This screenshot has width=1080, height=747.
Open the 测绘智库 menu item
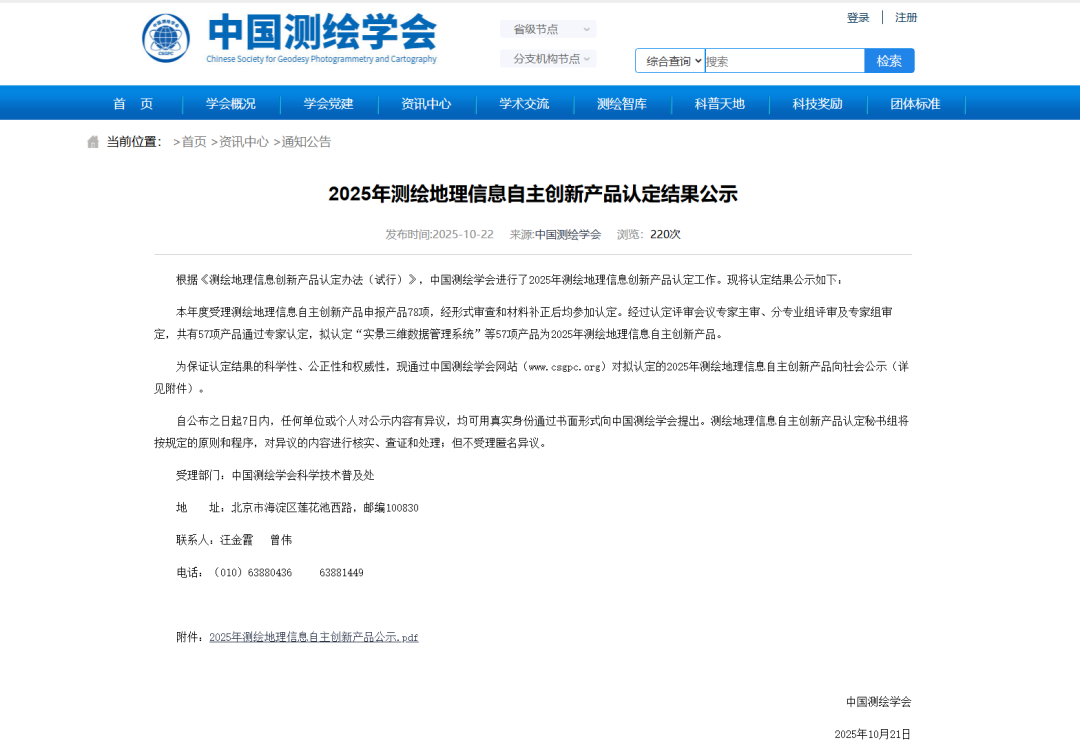pos(622,104)
